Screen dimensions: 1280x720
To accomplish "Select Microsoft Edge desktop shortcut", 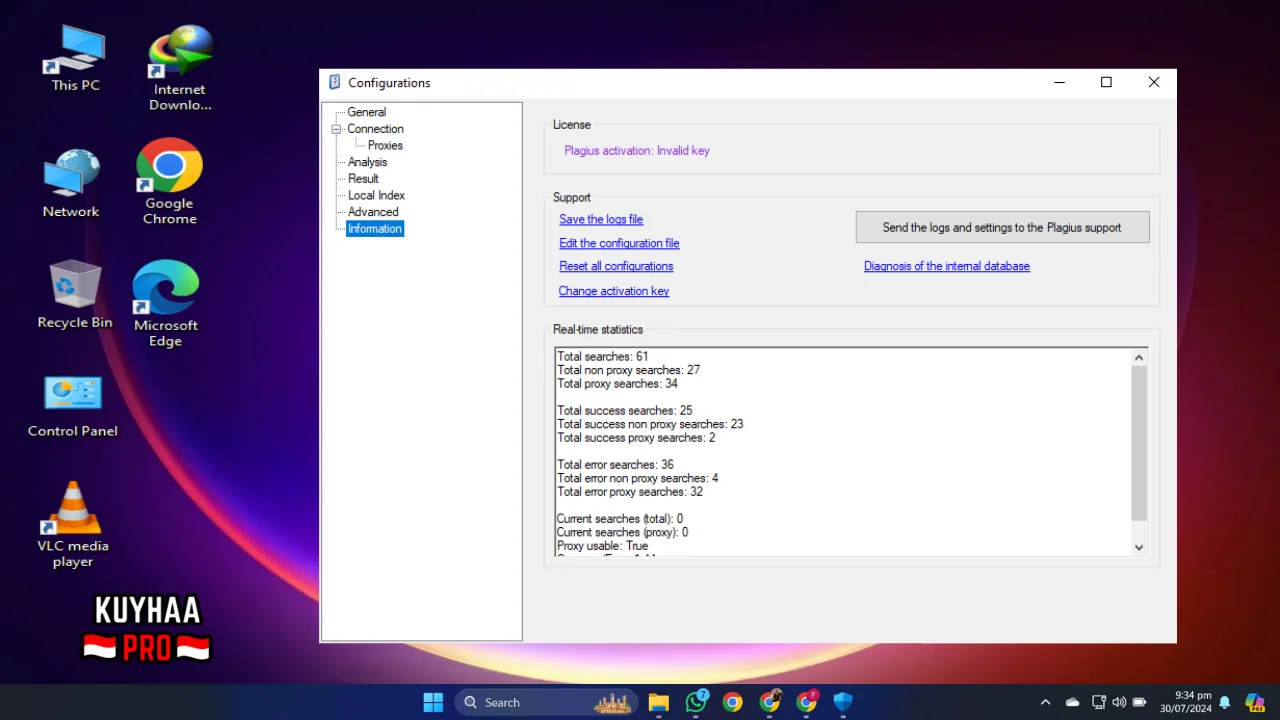I will pyautogui.click(x=166, y=303).
